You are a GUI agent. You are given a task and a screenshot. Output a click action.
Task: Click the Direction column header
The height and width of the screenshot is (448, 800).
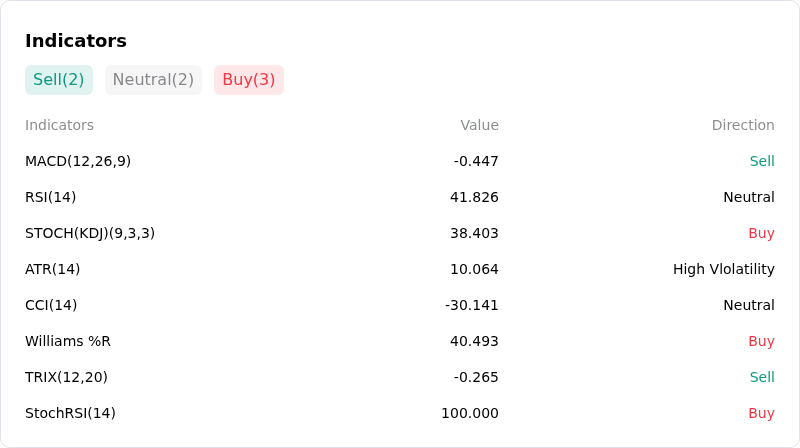pos(743,125)
